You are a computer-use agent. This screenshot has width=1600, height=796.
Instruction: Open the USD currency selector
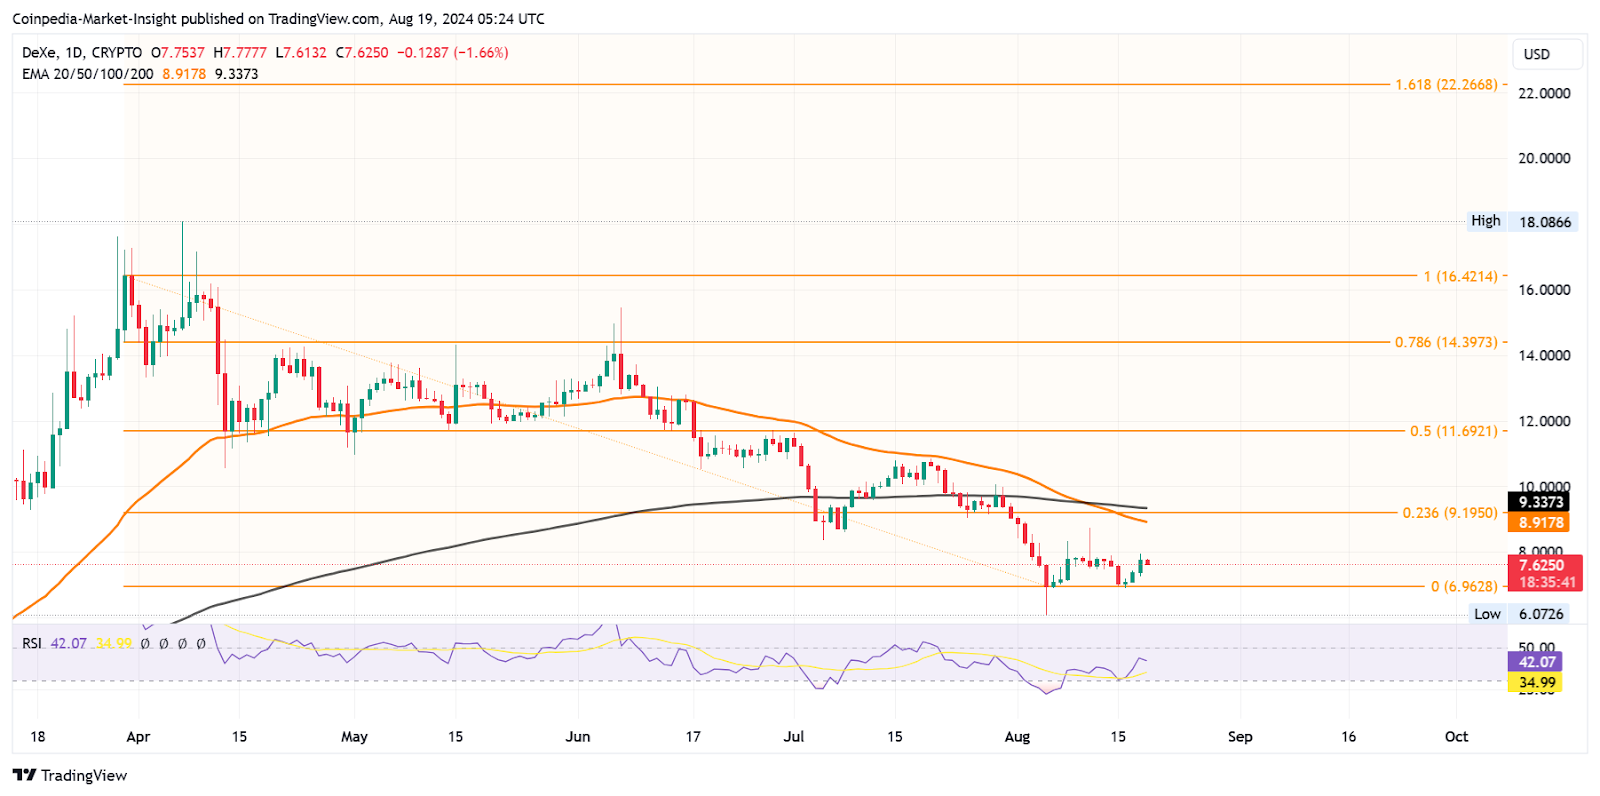[x=1548, y=54]
